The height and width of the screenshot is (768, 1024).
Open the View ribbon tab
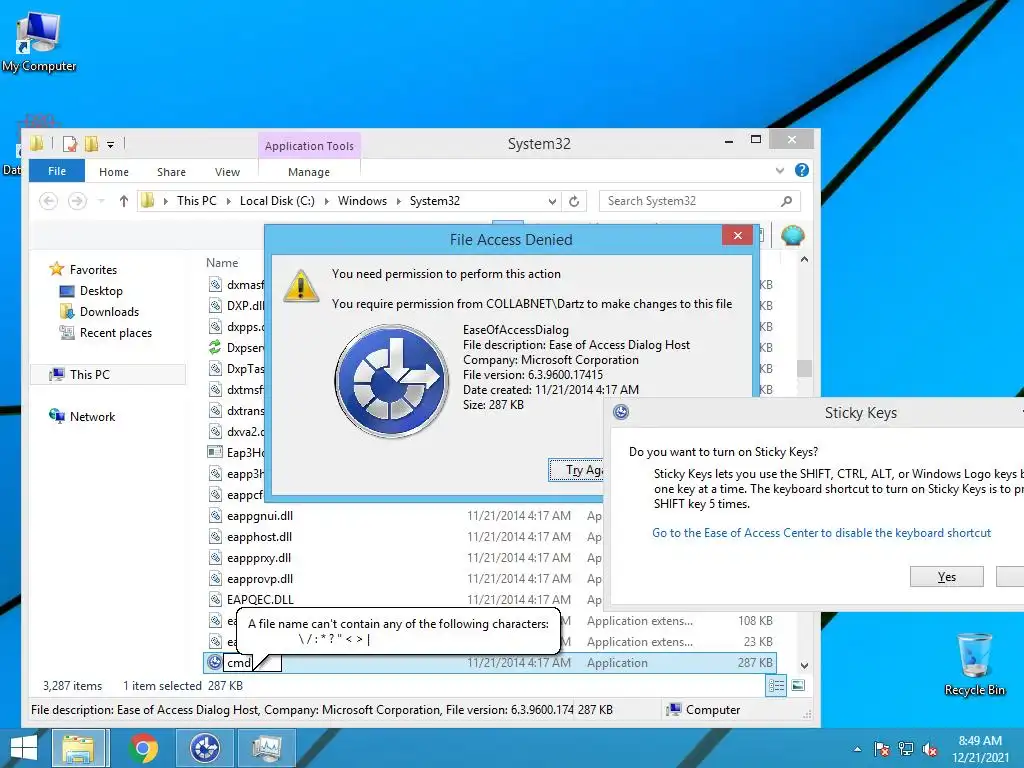227,172
